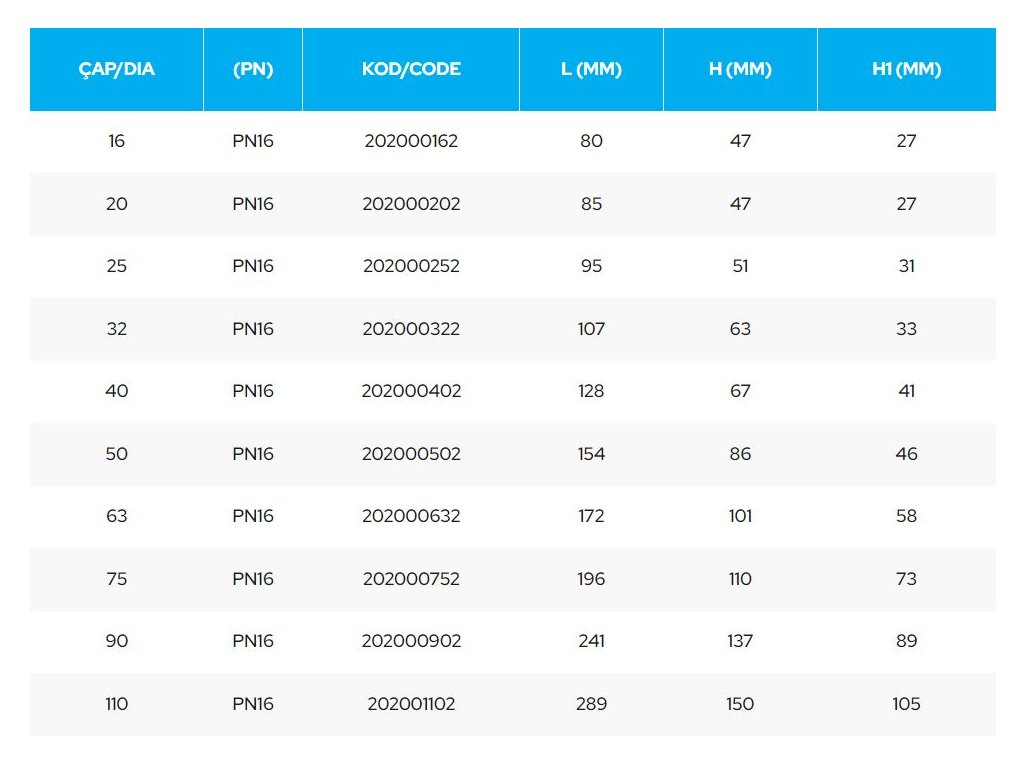
Task: Select code cell 202000632
Action: pos(411,516)
